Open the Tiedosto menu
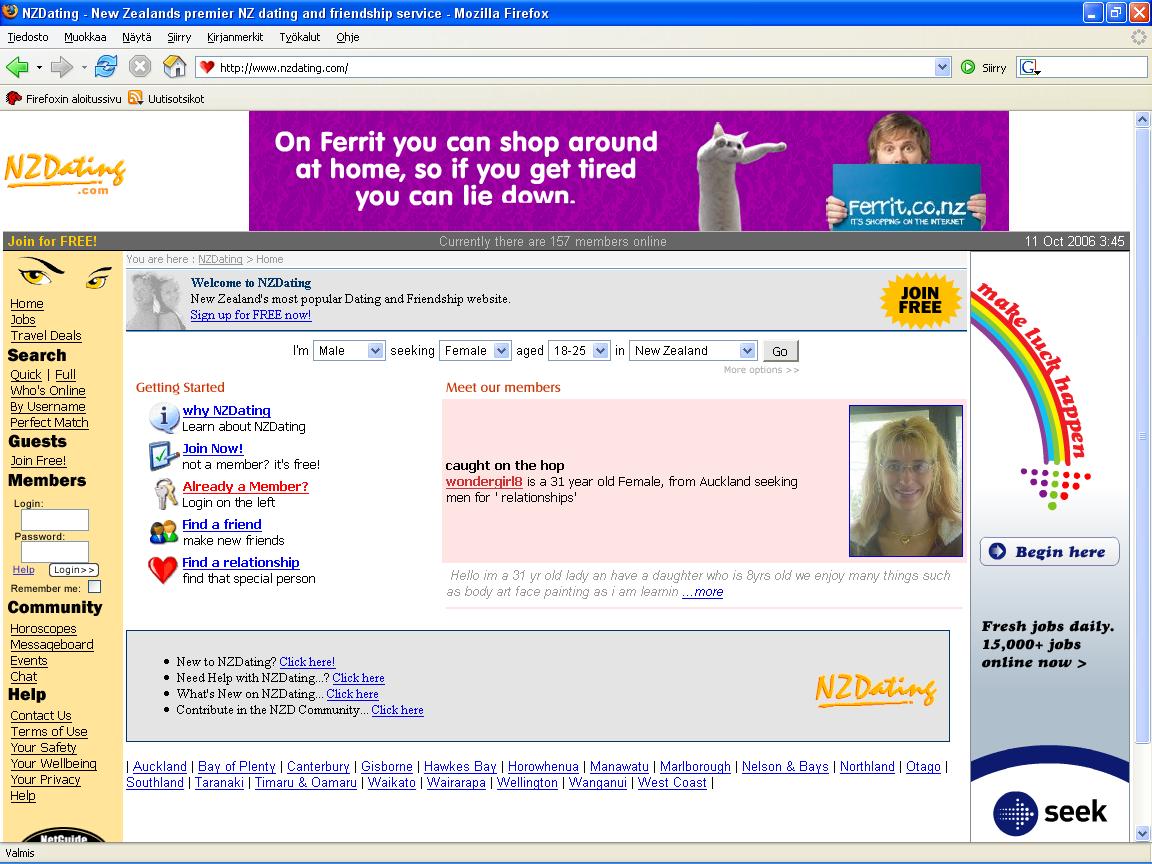 pyautogui.click(x=28, y=37)
